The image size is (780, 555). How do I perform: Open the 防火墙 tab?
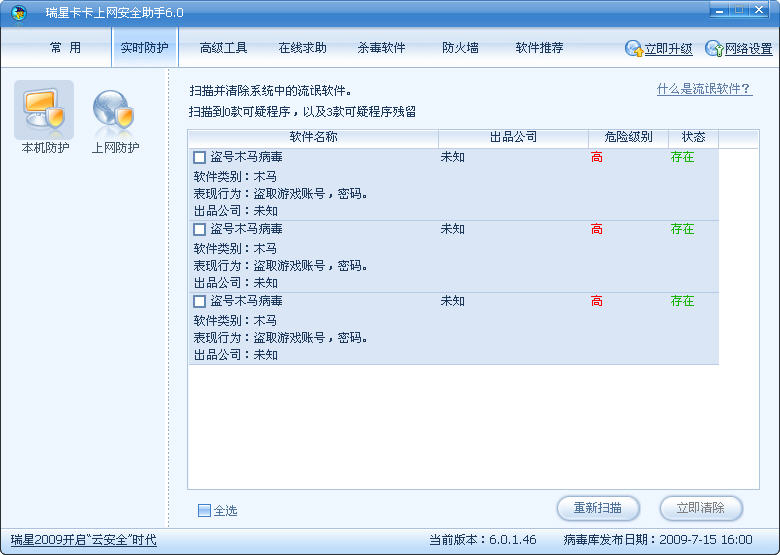(460, 48)
